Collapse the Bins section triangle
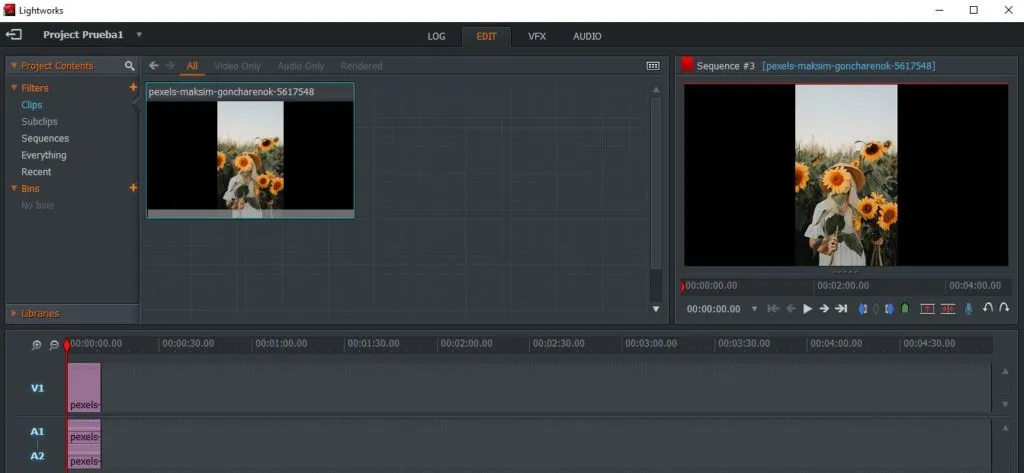This screenshot has width=1024, height=473. click(x=14, y=188)
